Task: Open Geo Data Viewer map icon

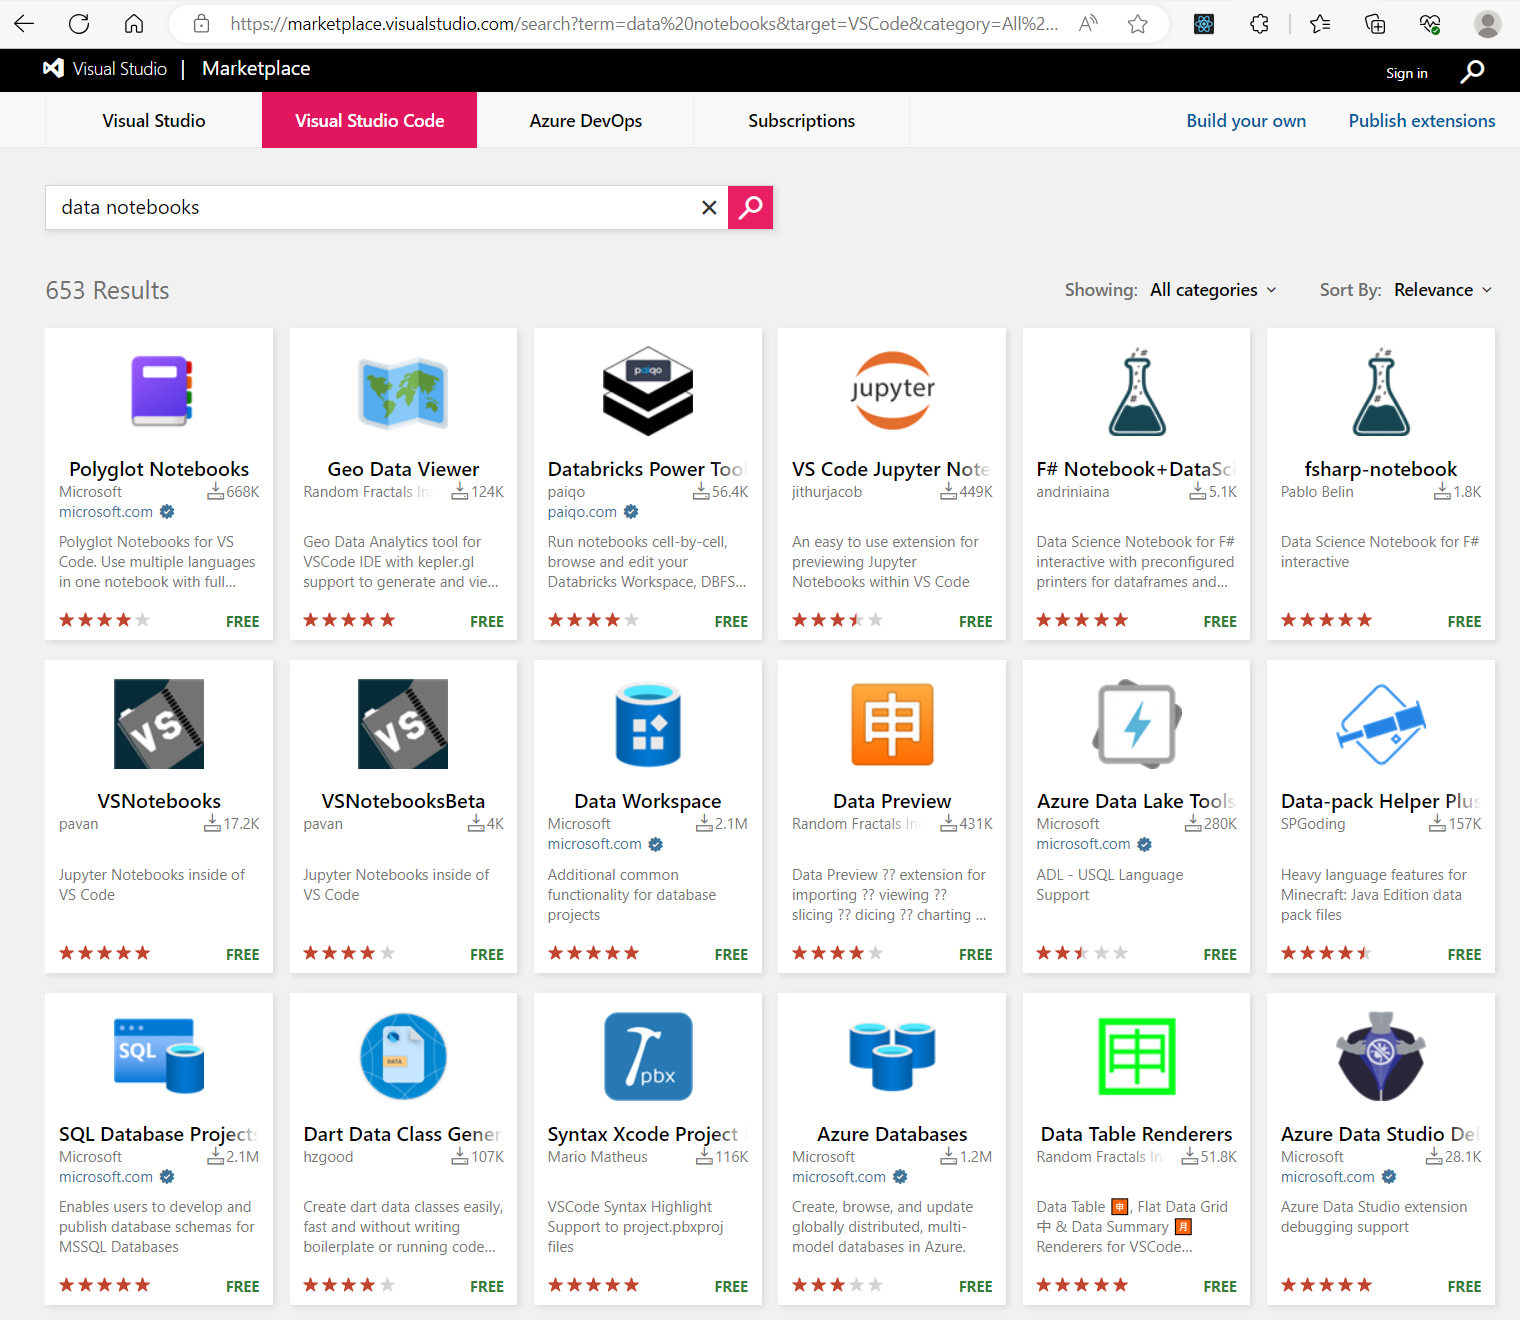Action: [x=403, y=392]
